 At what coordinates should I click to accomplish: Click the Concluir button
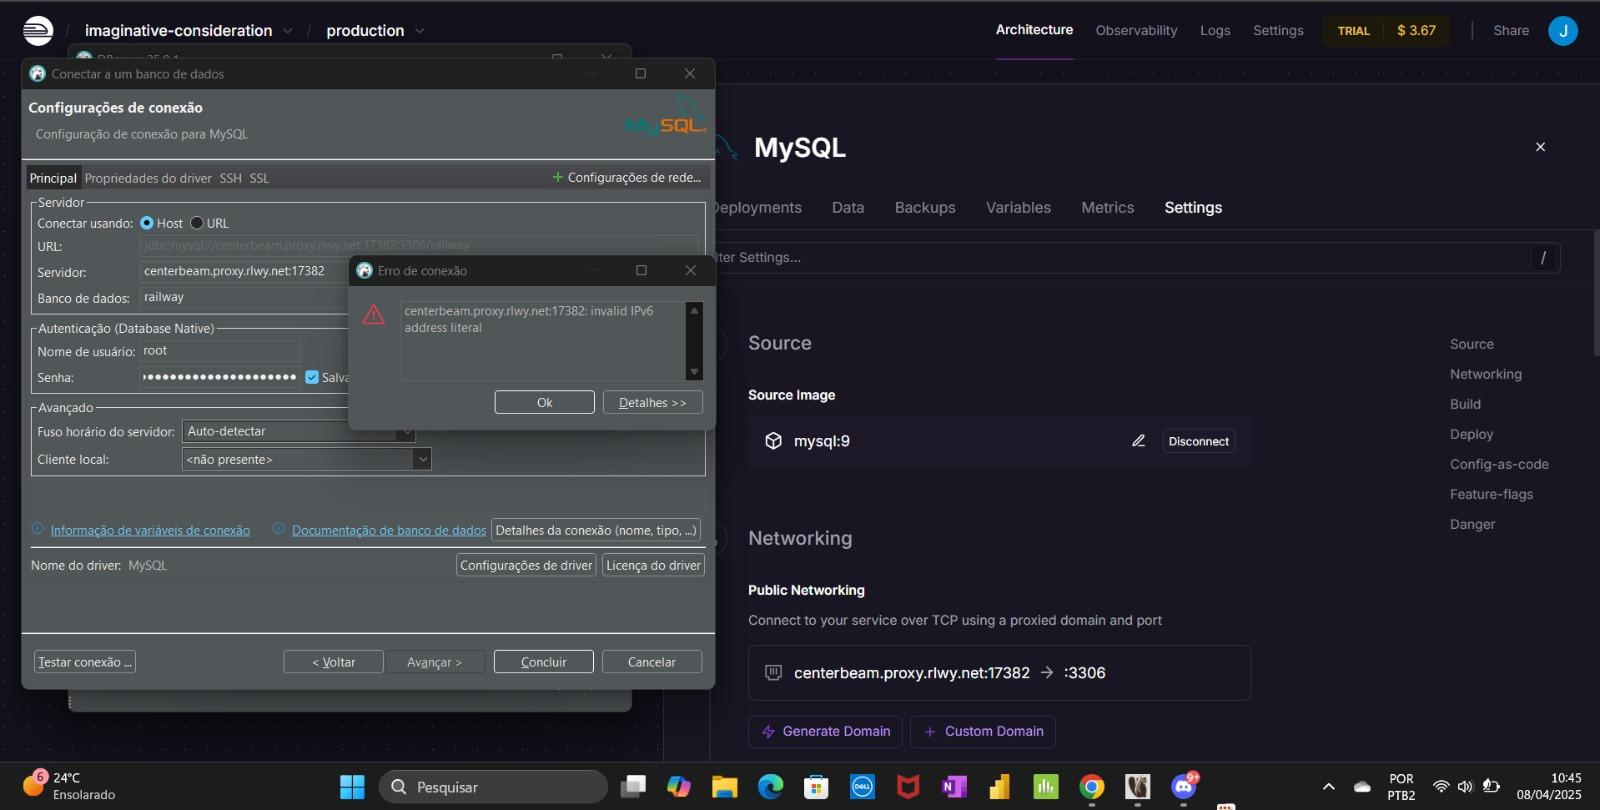coord(544,662)
